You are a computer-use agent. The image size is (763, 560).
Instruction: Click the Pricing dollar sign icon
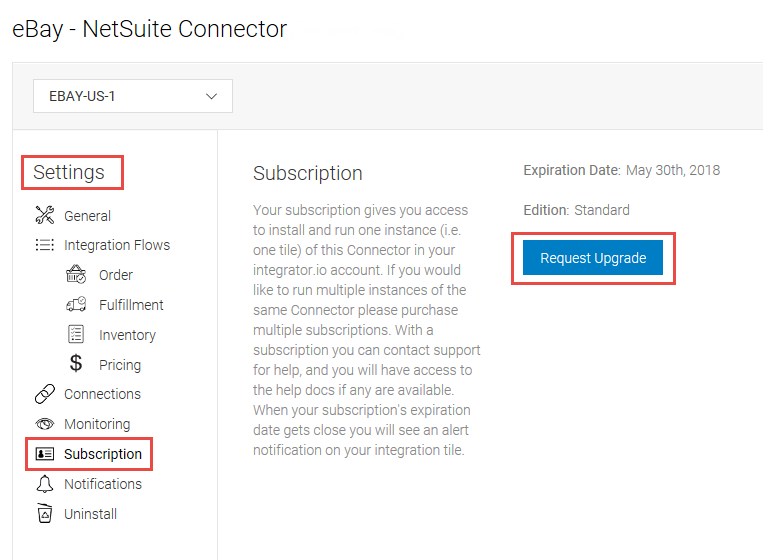(76, 363)
